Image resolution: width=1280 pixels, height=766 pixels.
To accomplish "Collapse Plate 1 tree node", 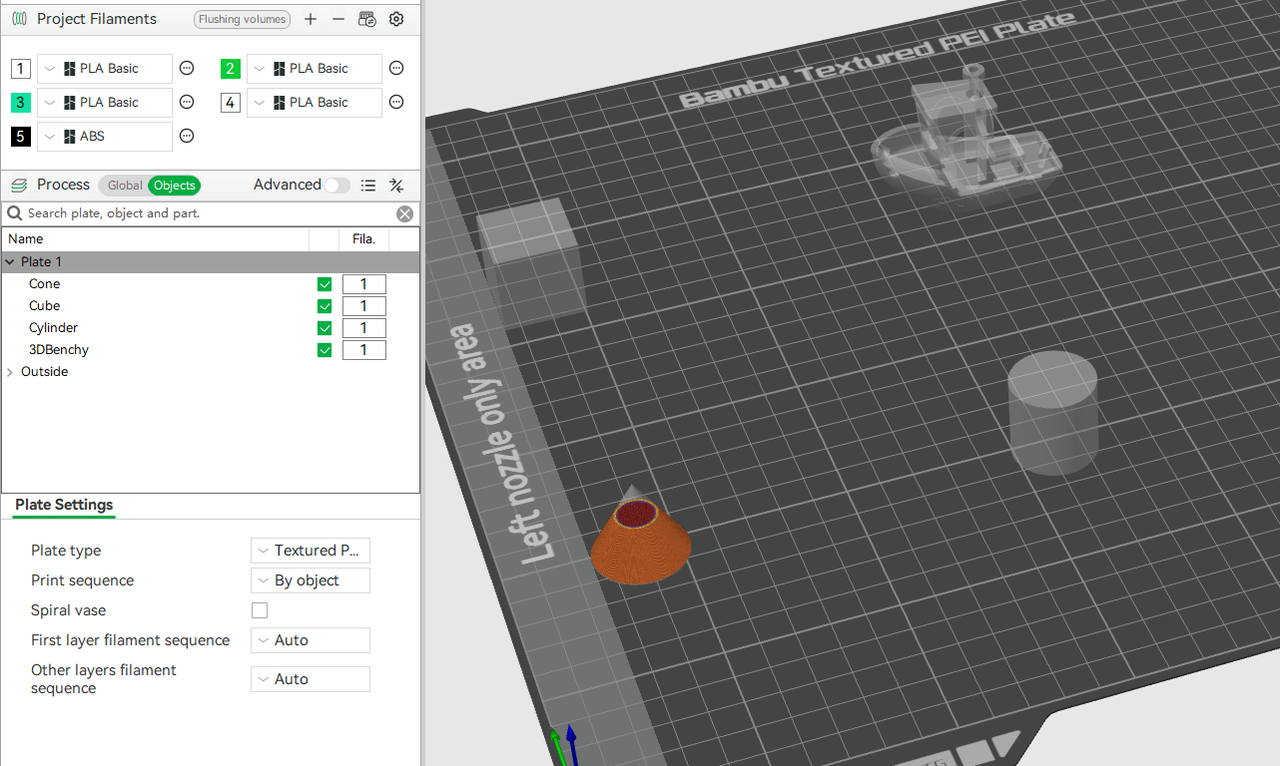I will pyautogui.click(x=10, y=262).
